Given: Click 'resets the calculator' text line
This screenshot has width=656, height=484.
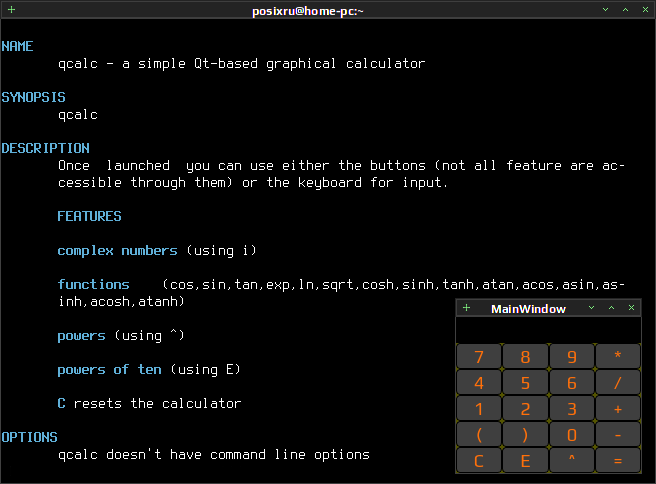Looking at the screenshot, I should point(157,404).
